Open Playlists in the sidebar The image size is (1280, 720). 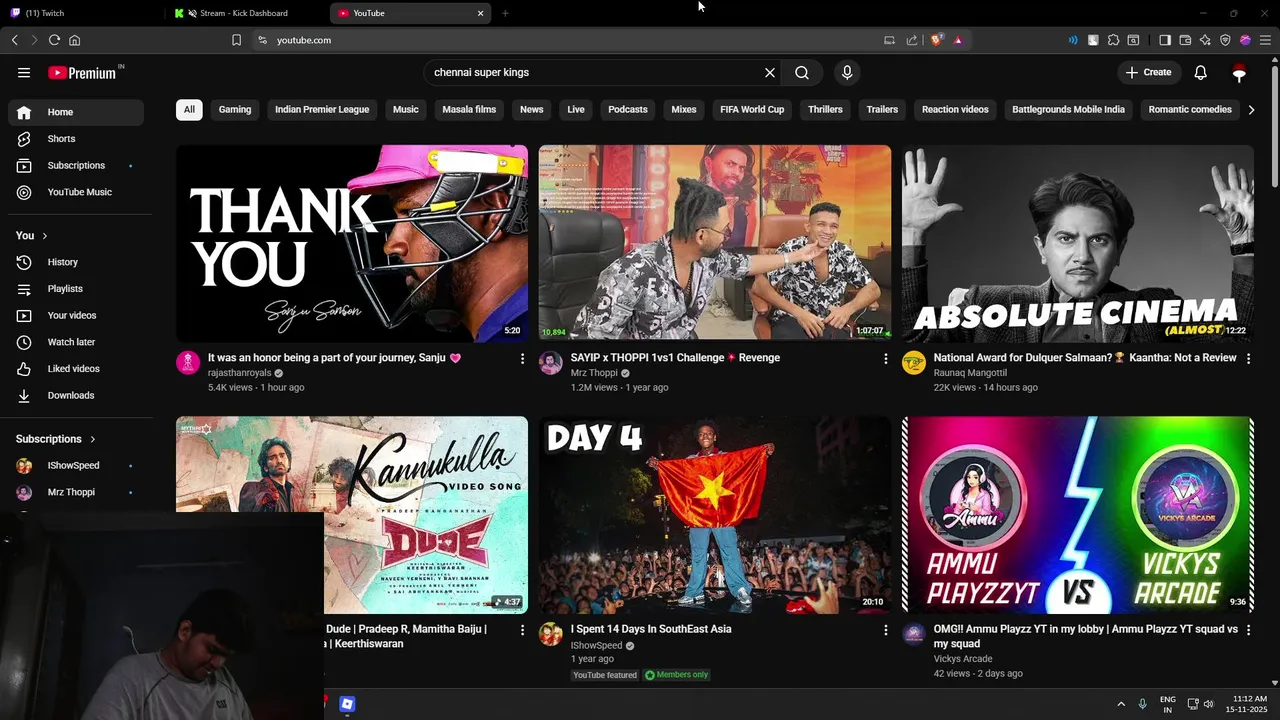[76, 289]
